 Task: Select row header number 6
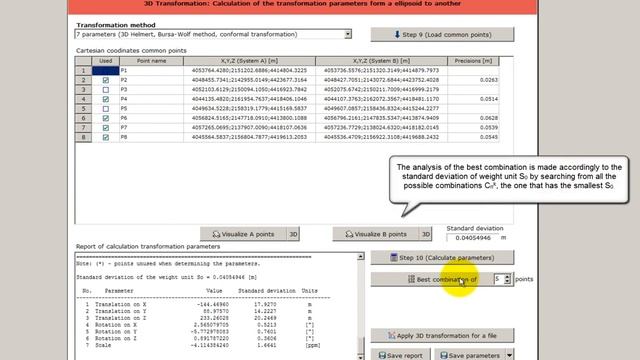[84, 118]
